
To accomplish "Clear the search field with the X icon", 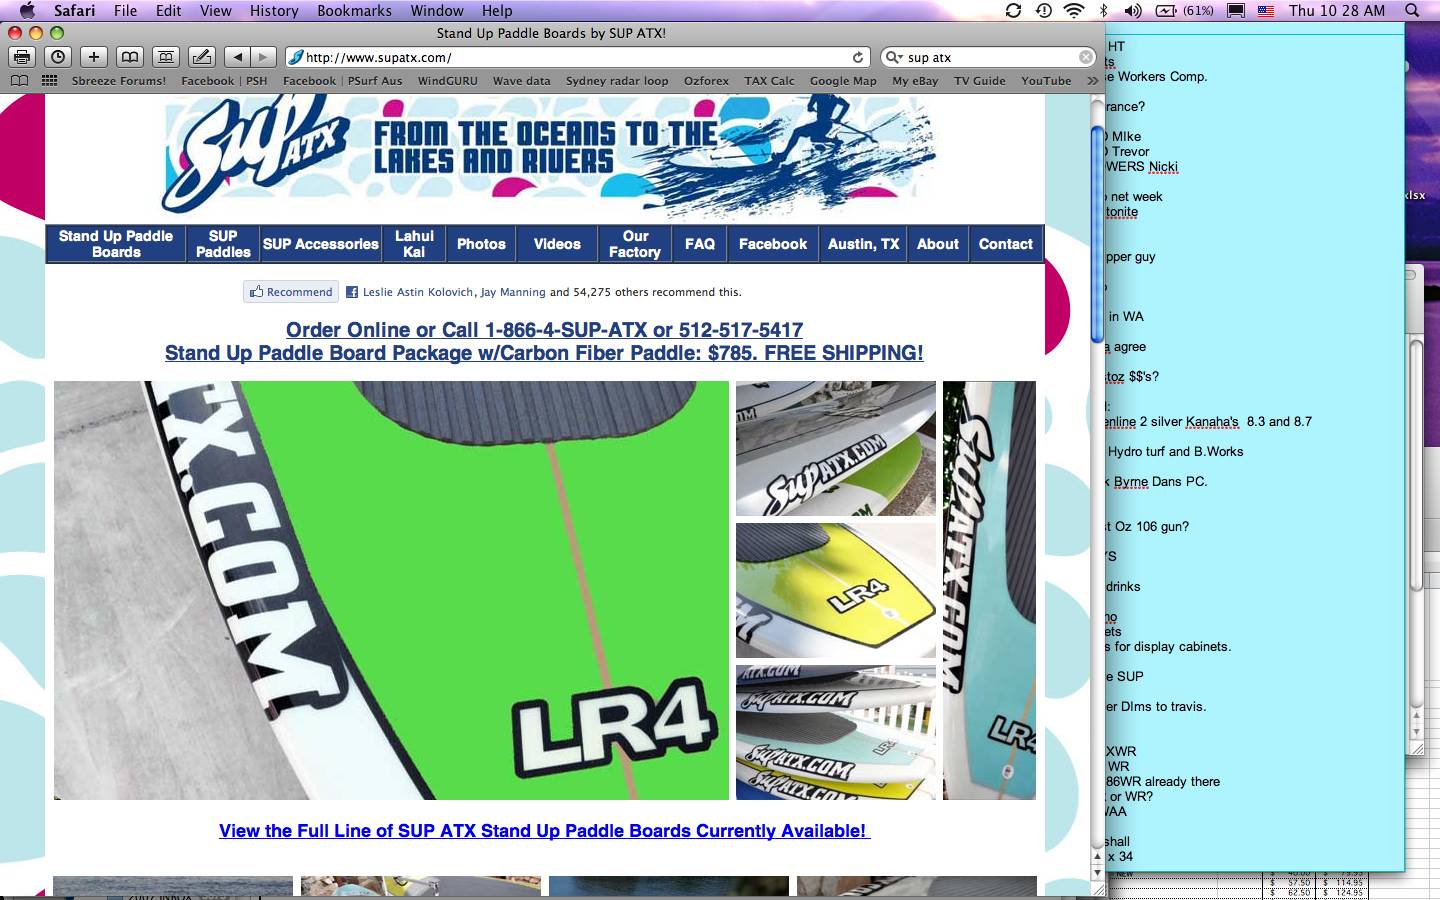I will 1085,57.
